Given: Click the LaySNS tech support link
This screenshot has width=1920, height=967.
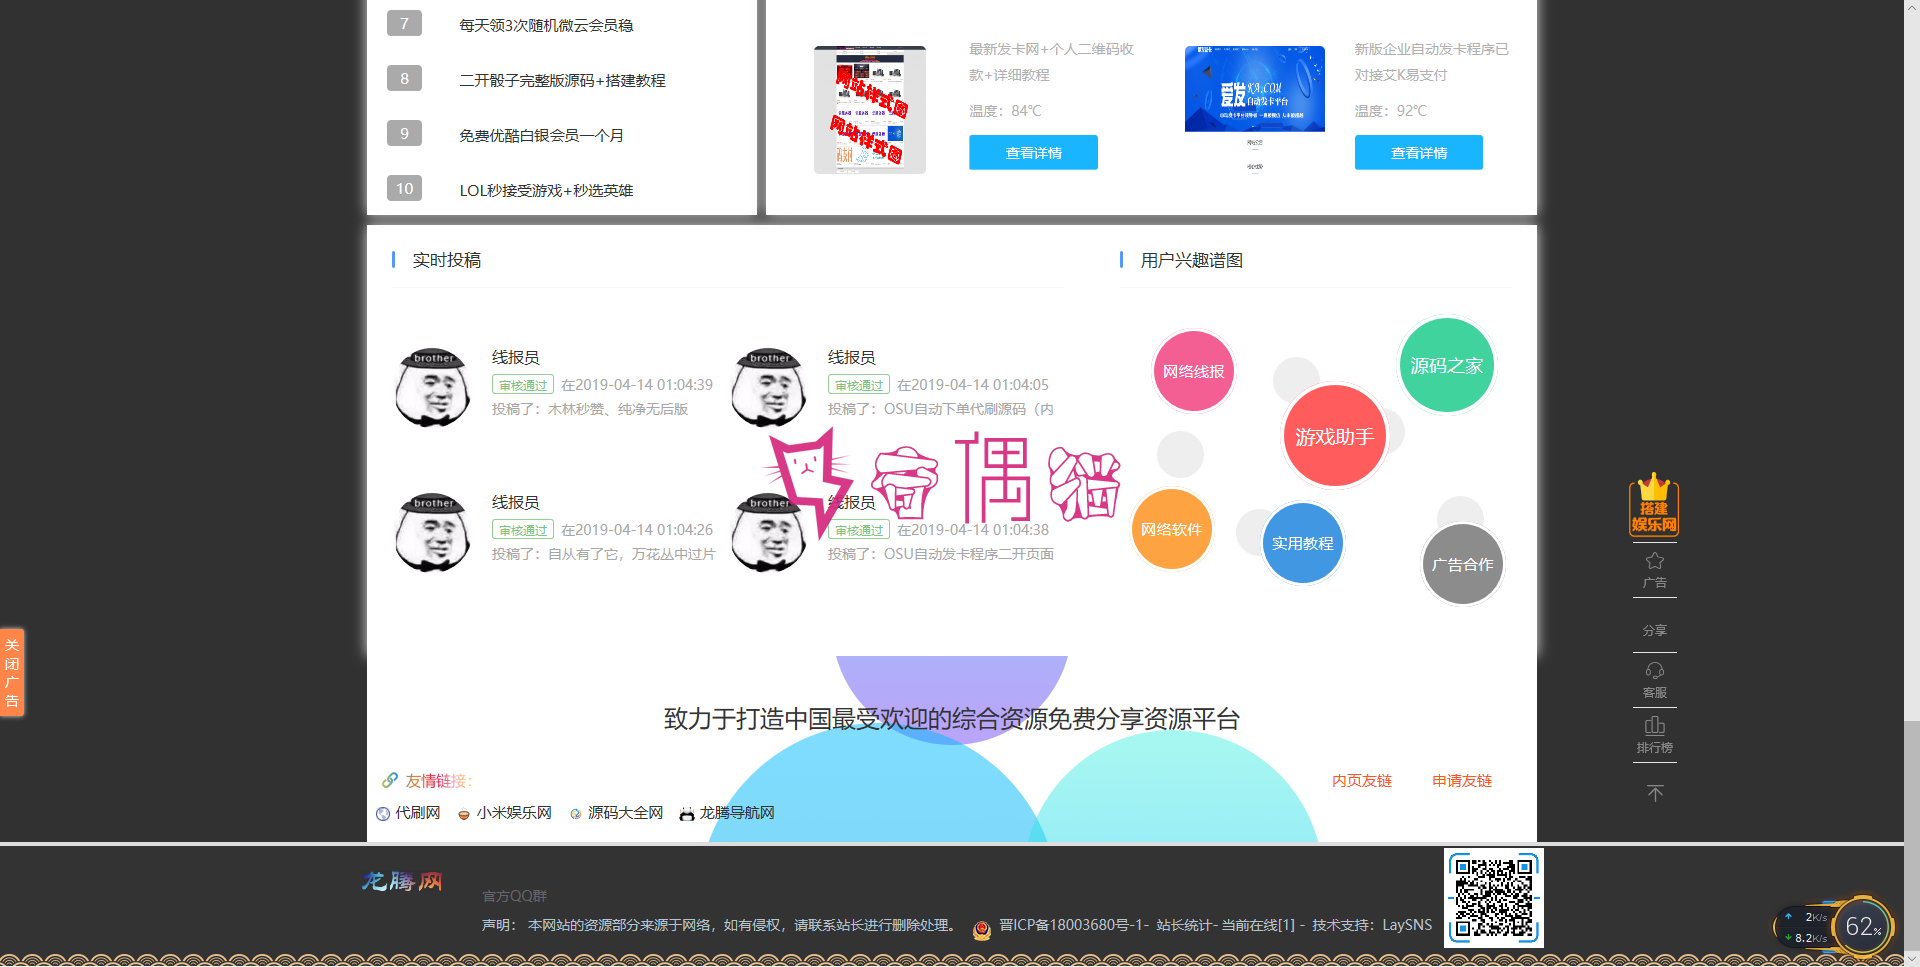Looking at the screenshot, I should point(1407,925).
